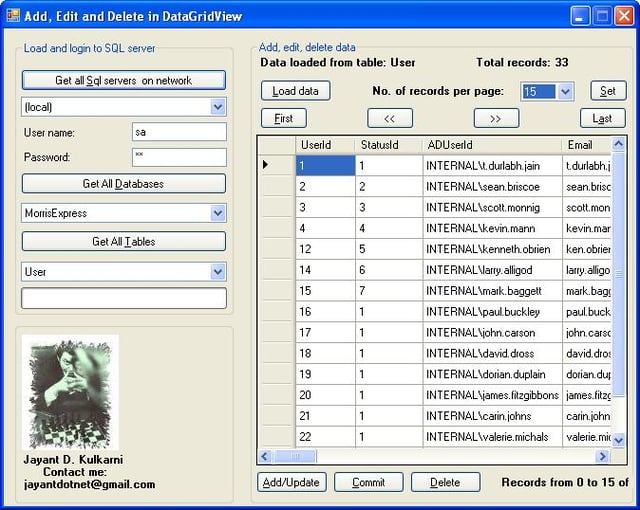Click the chess player photo
640x510 pixels.
coord(70,392)
